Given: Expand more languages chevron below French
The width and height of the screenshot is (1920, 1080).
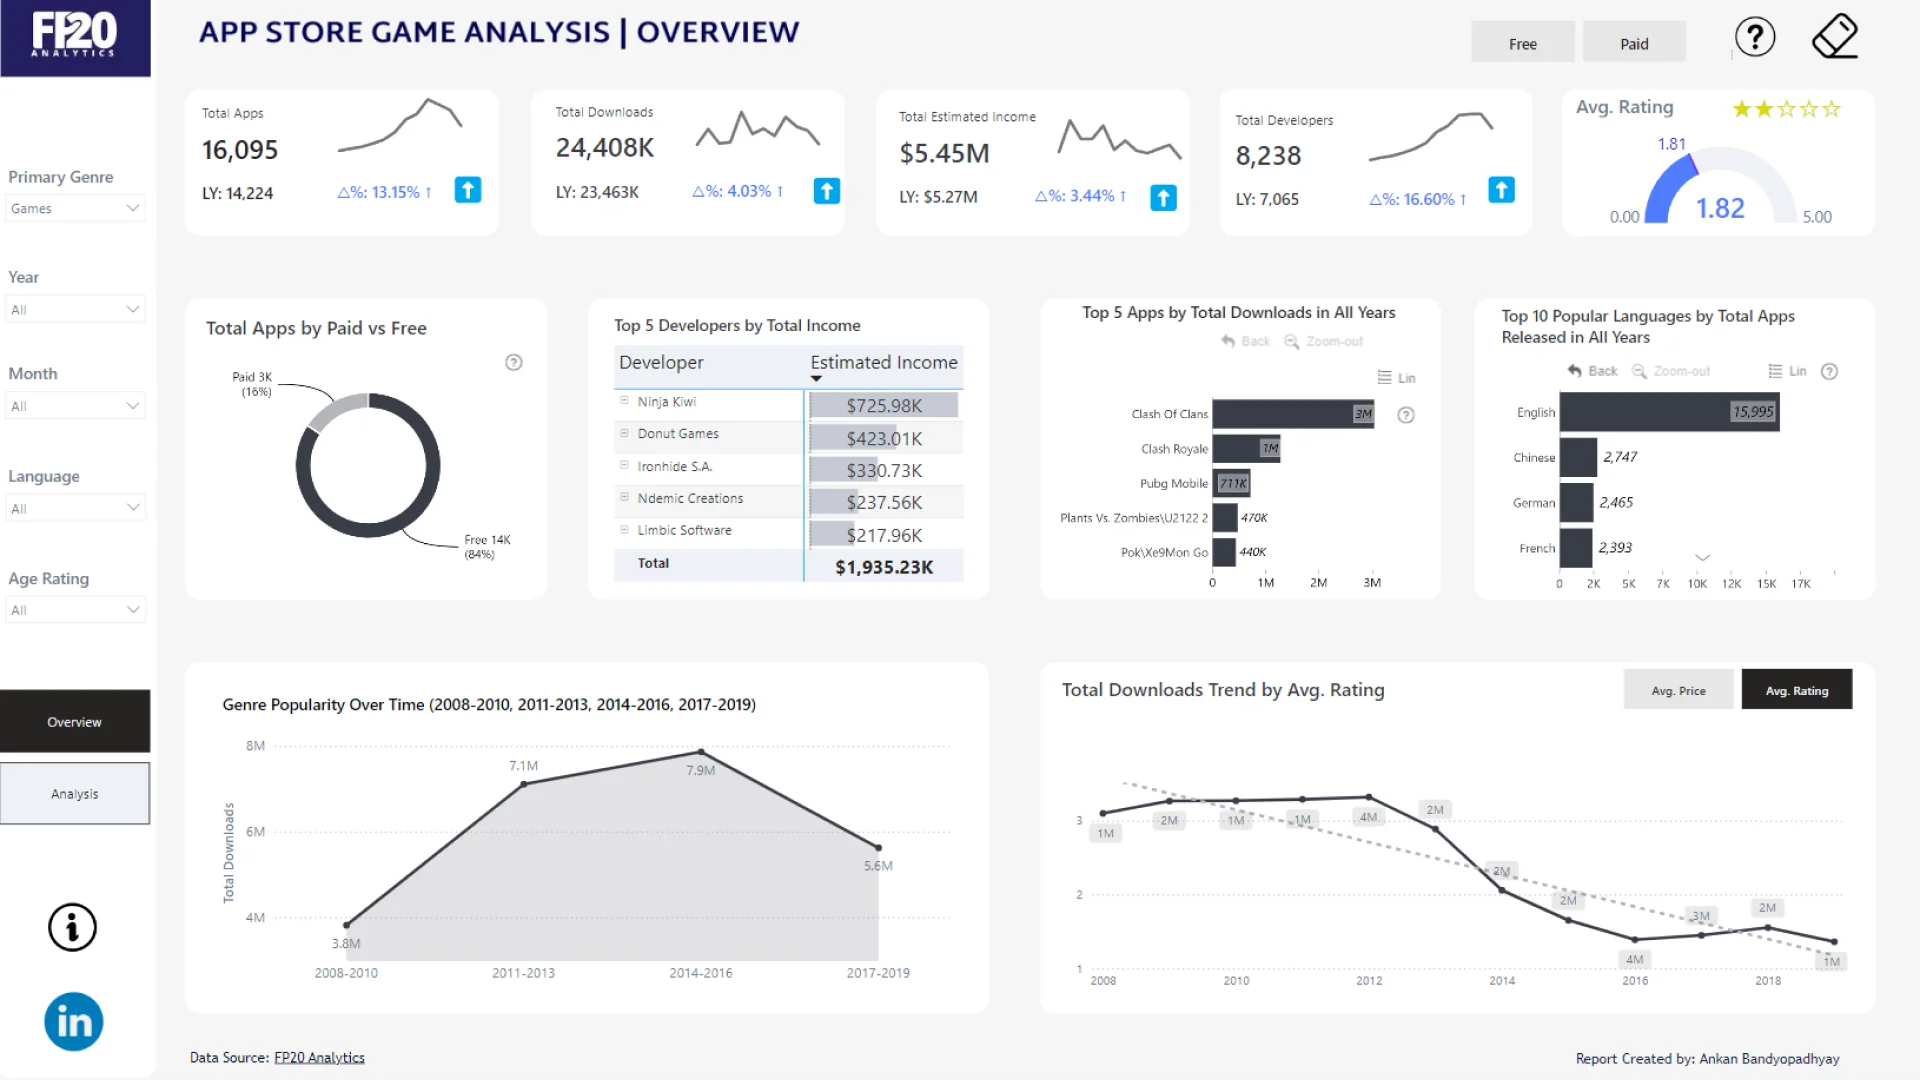Looking at the screenshot, I should coord(1702,558).
